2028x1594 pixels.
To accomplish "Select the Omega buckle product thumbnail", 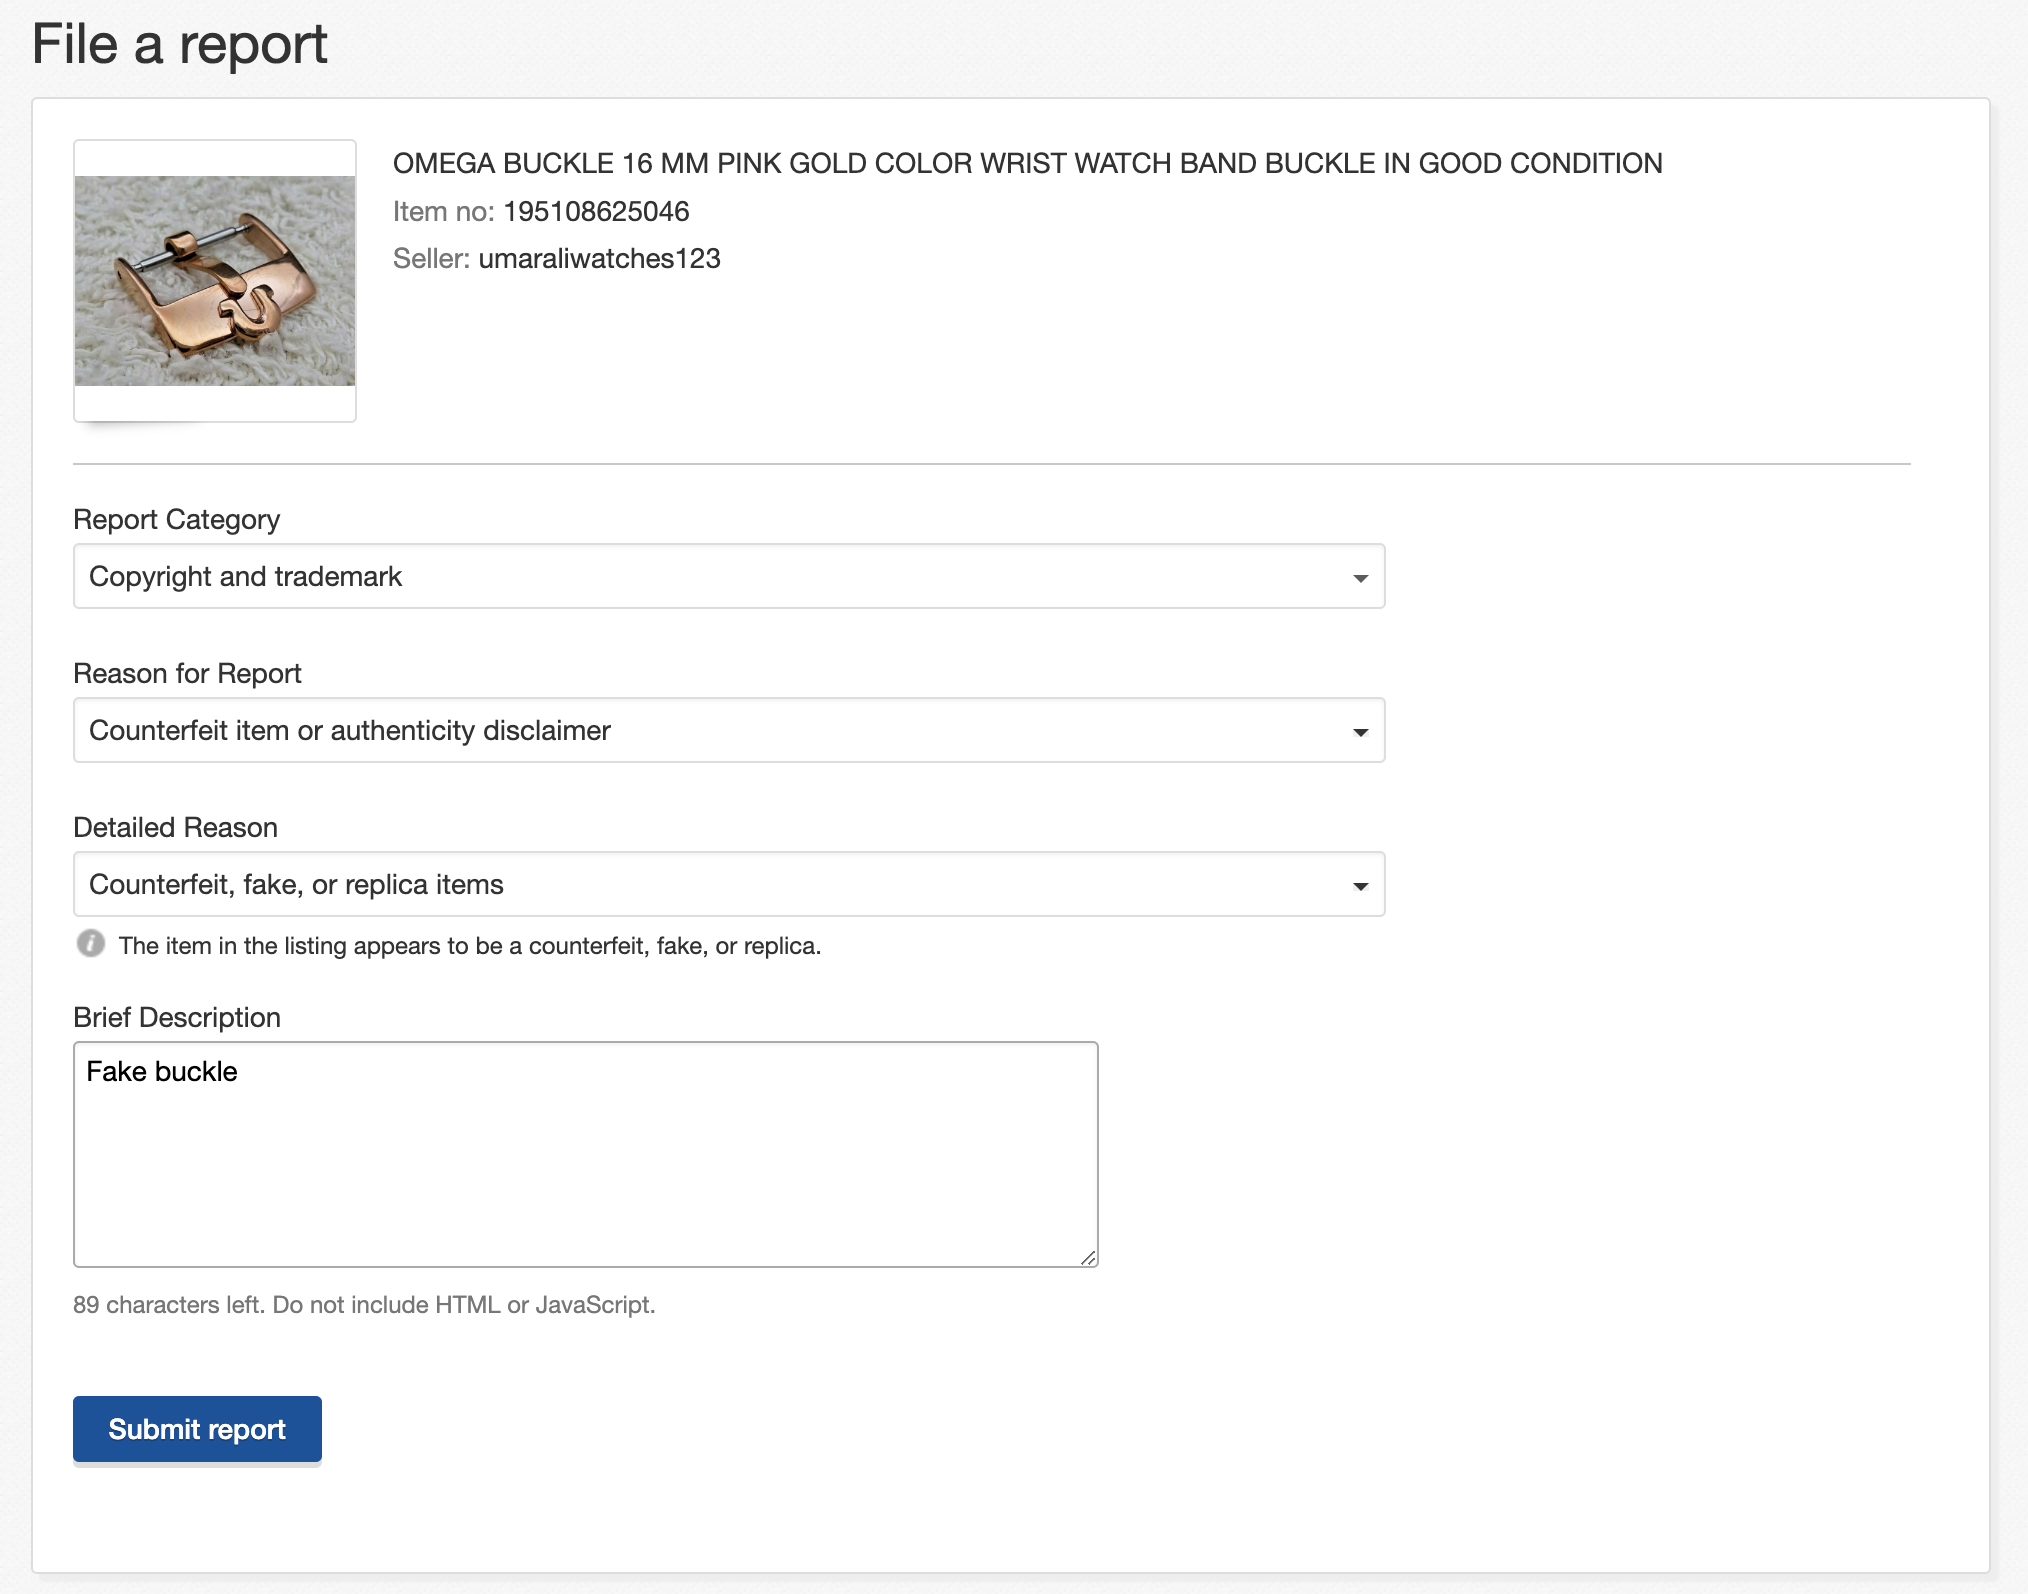I will (x=215, y=281).
